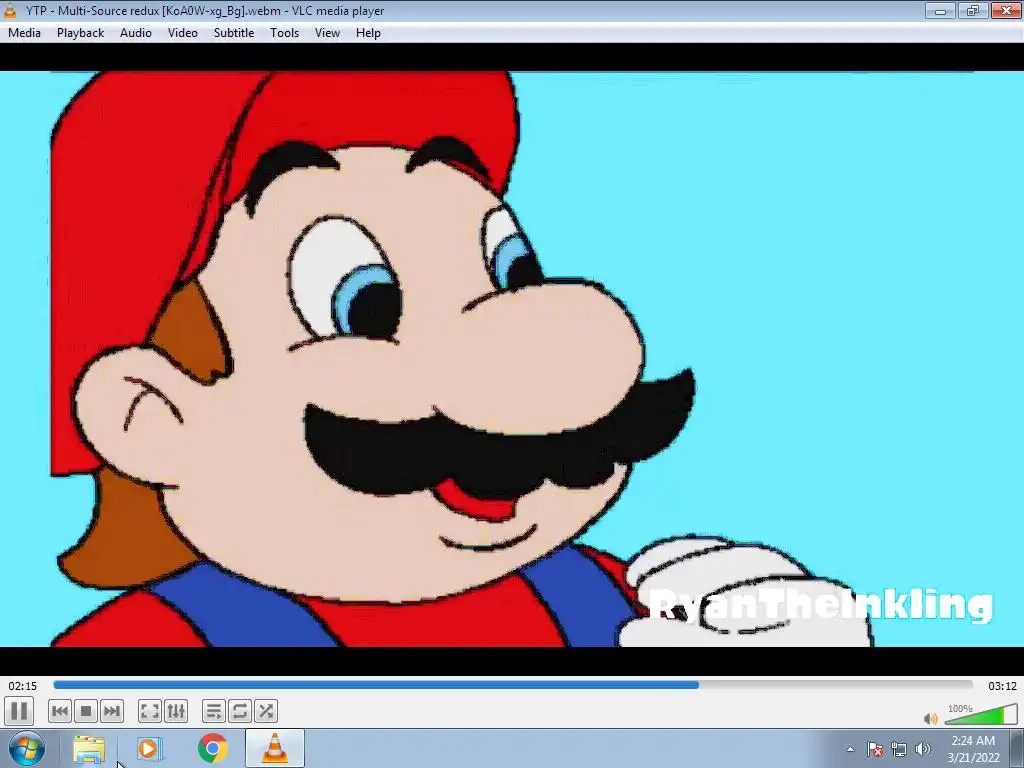Select VLC taskbar button
The image size is (1024, 768).
(275, 749)
